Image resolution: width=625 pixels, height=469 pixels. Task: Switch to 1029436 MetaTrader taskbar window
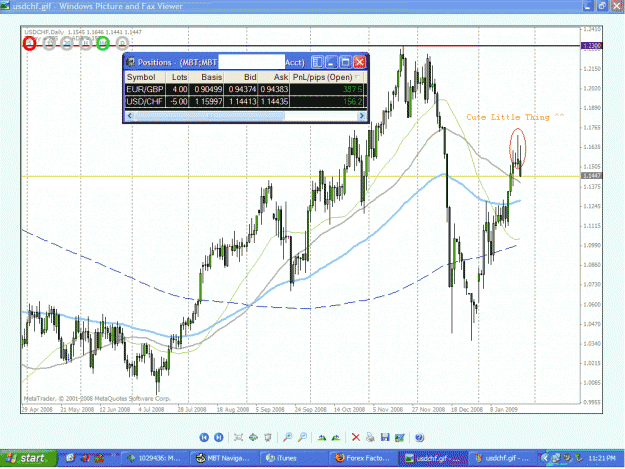click(153, 458)
